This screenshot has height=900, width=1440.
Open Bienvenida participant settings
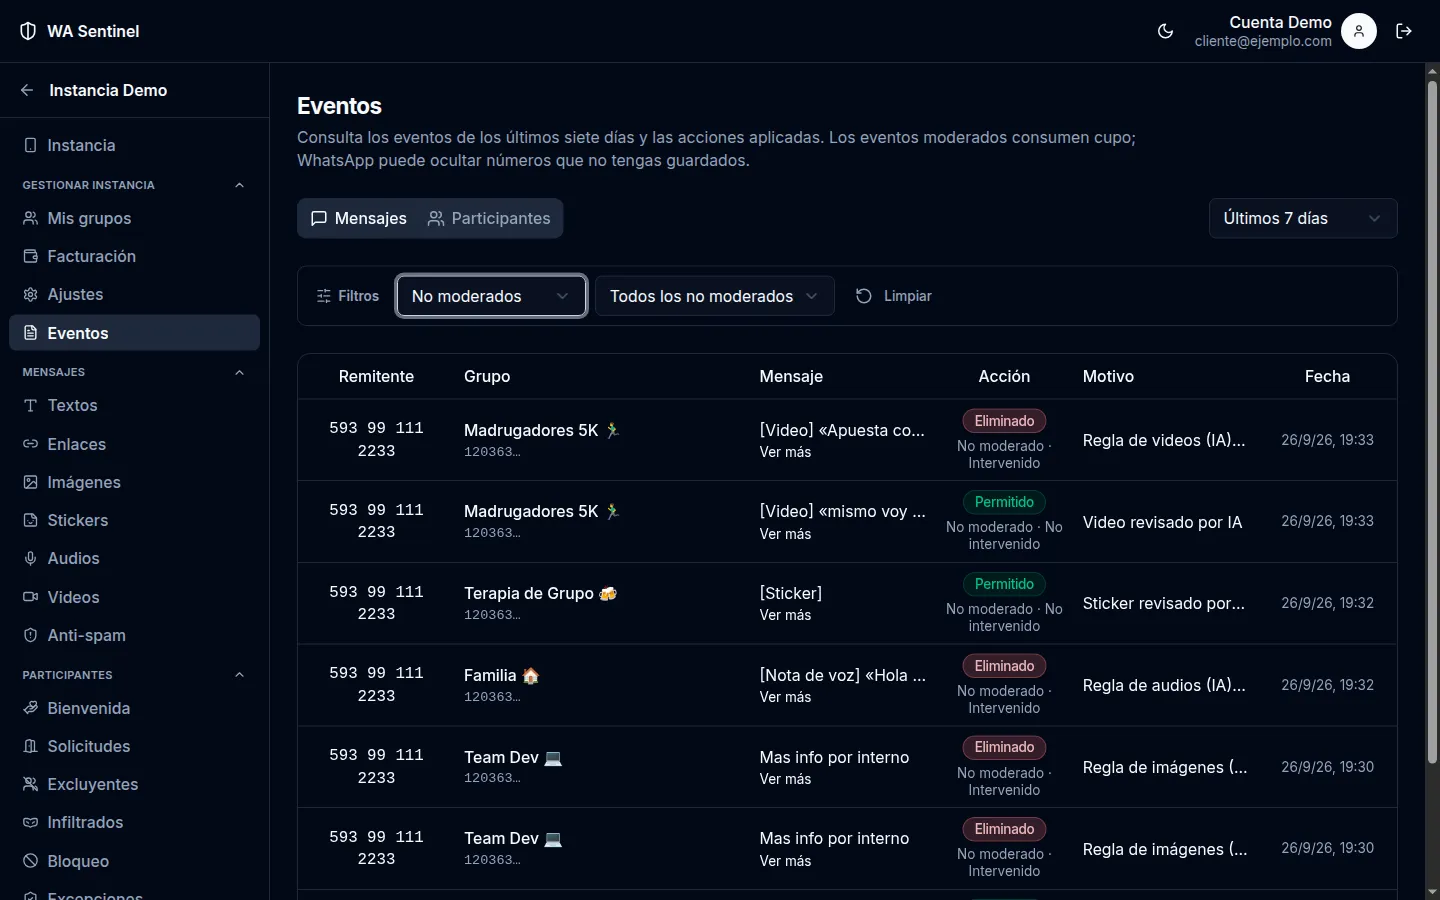pyautogui.click(x=134, y=708)
